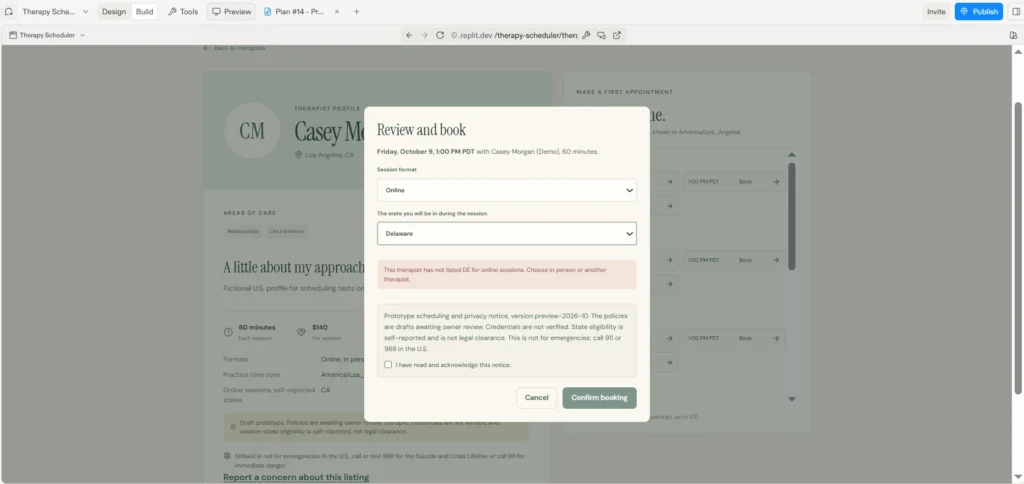Click the Confirm booking button
Viewport: 1024px width, 484px height.
[600, 398]
